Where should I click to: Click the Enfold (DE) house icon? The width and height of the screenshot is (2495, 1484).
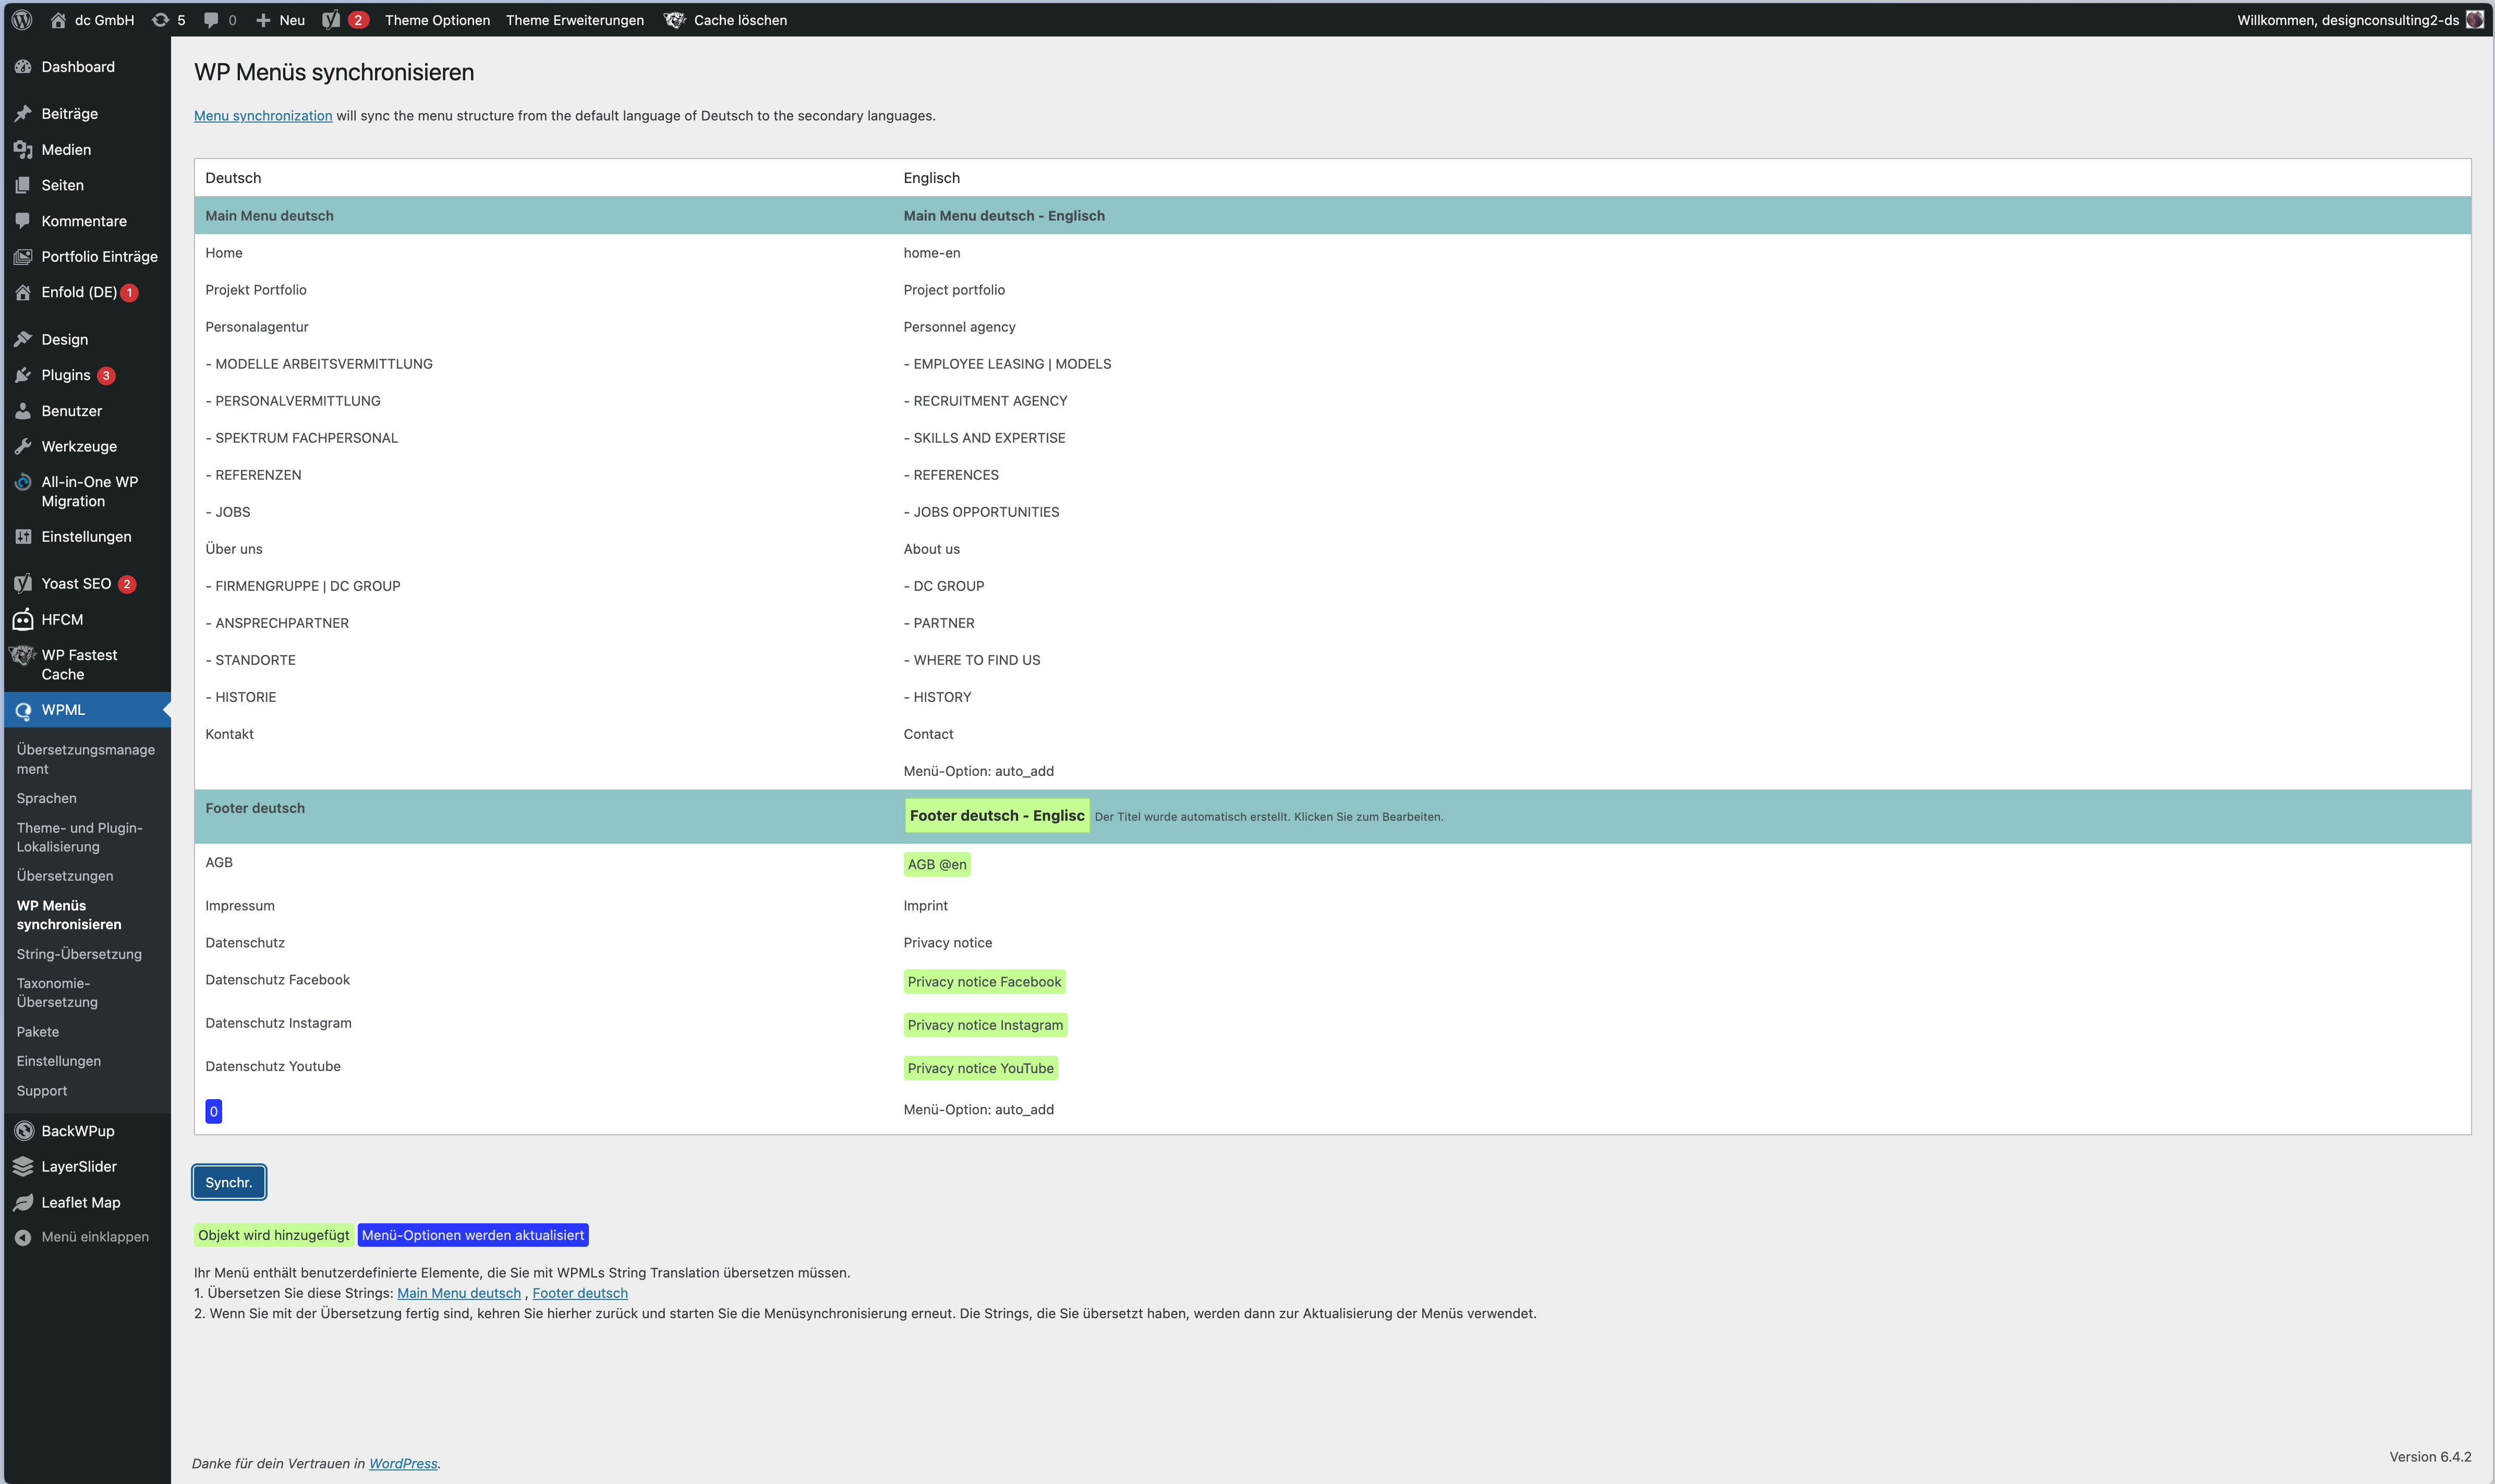23,292
